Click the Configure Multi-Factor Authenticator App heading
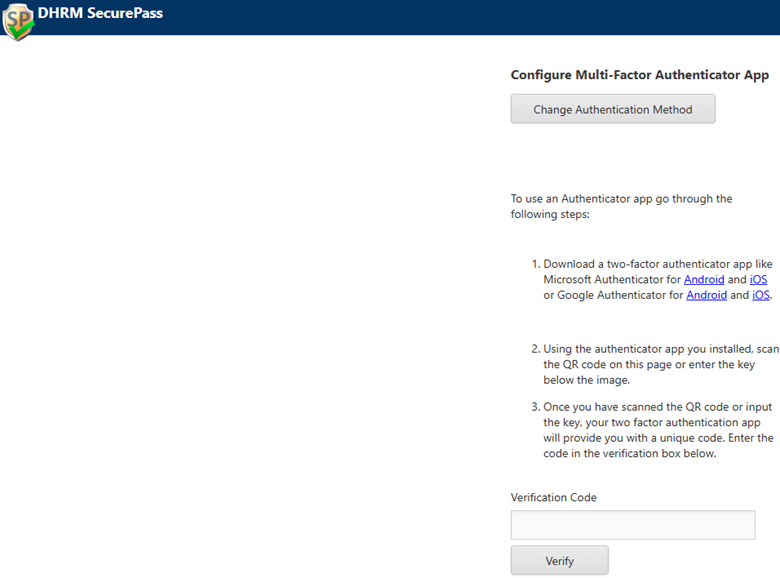Screen dimensions: 780x578 coord(639,75)
